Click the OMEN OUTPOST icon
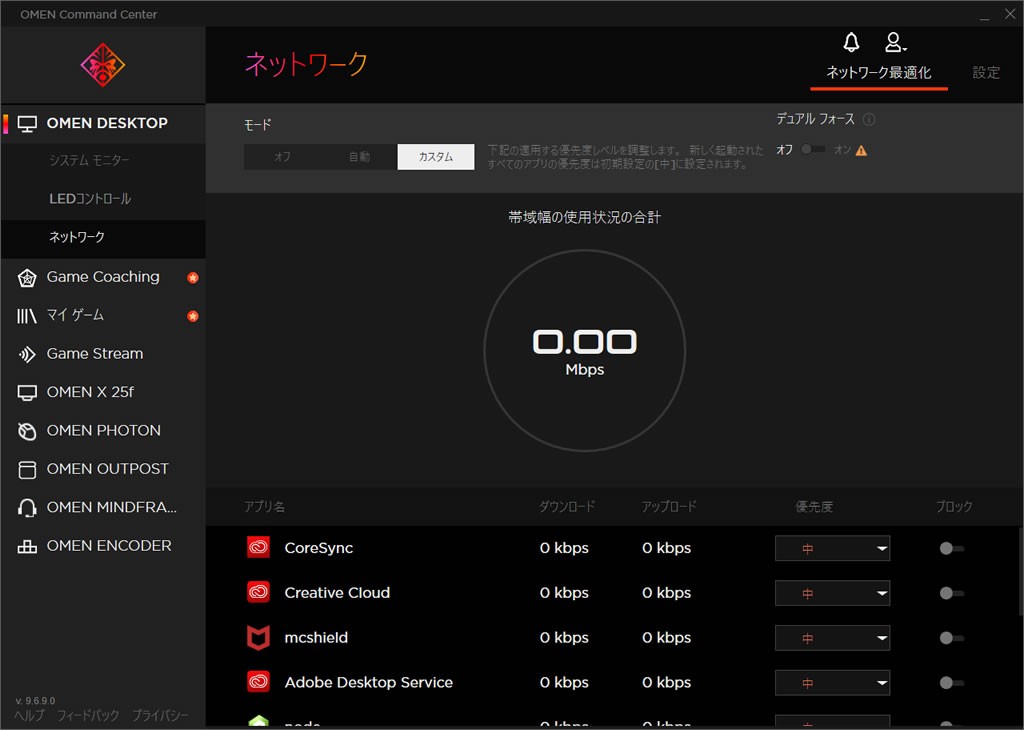The height and width of the screenshot is (730, 1024). (27, 470)
